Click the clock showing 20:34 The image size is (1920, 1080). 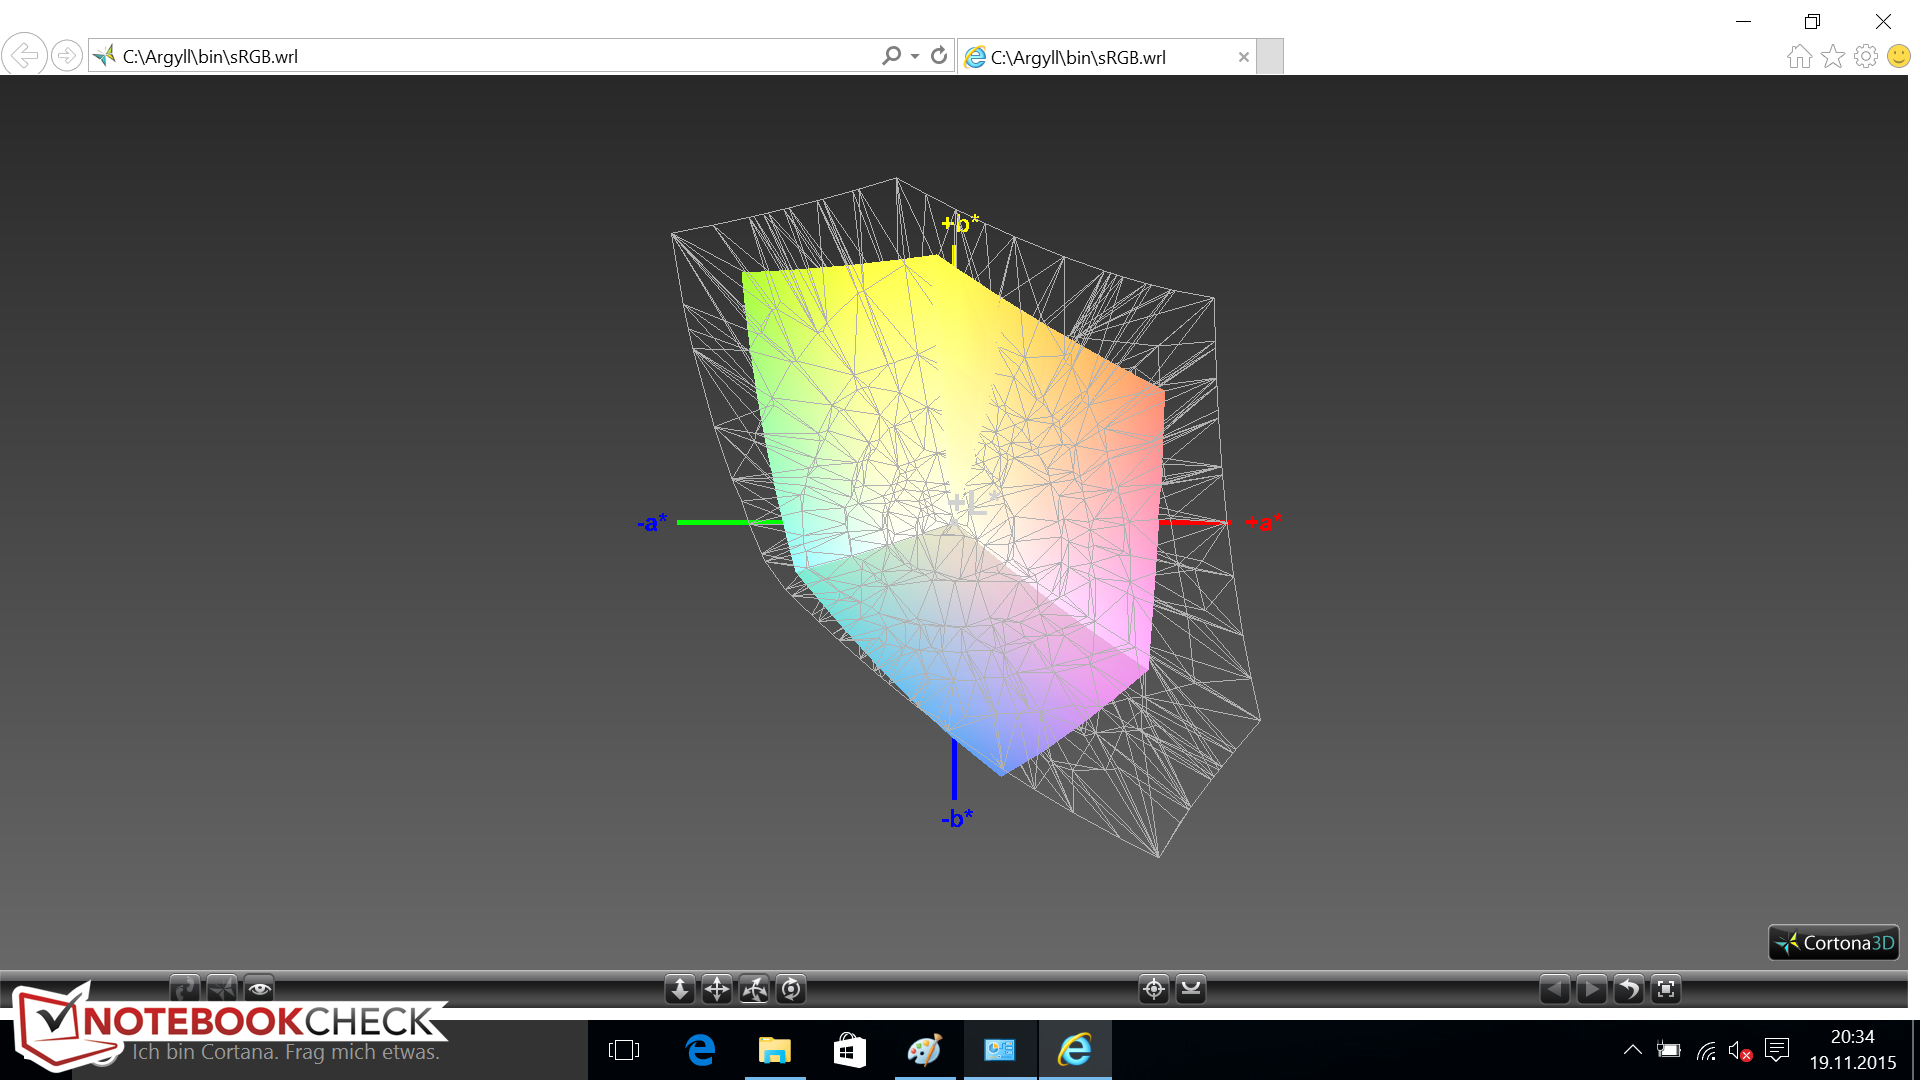point(1852,1050)
